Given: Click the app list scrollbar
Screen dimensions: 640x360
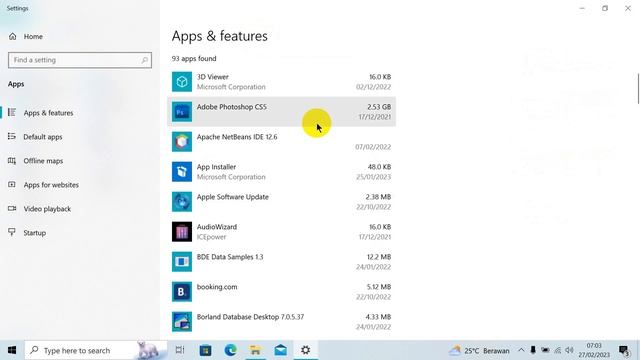Looking at the screenshot, I should 638,89.
